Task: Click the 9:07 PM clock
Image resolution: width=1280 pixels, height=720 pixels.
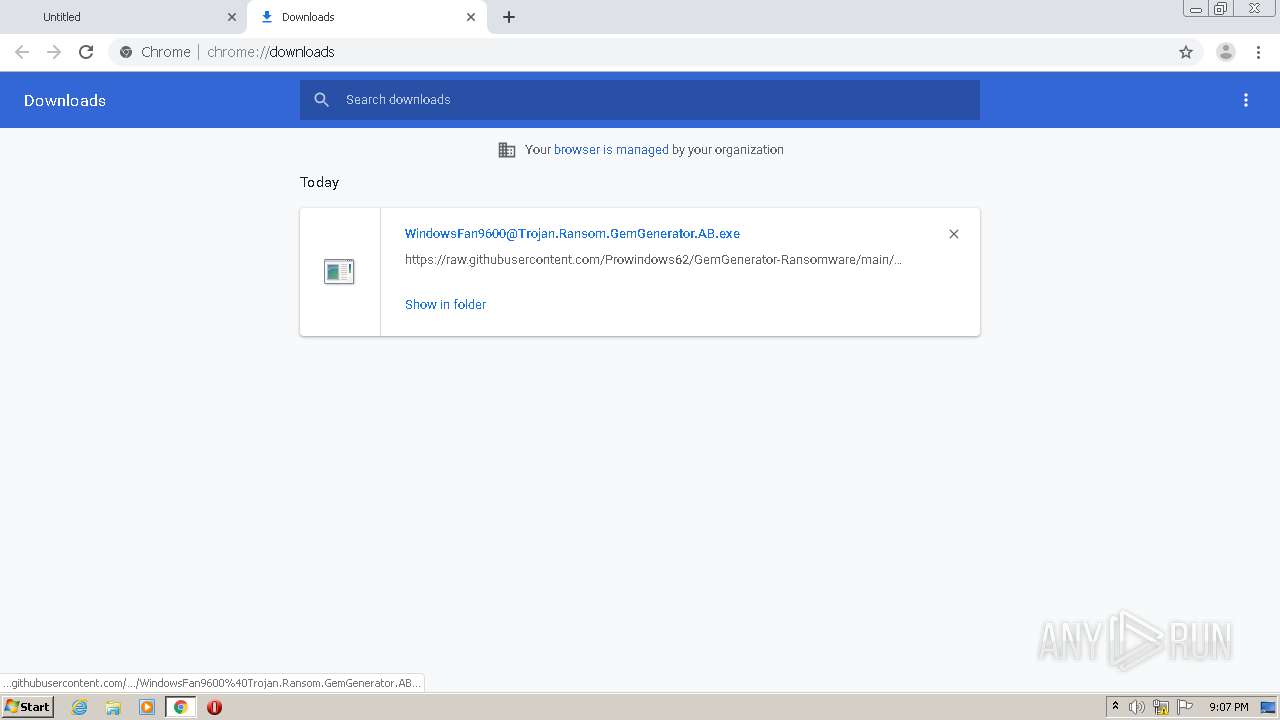Action: point(1229,707)
